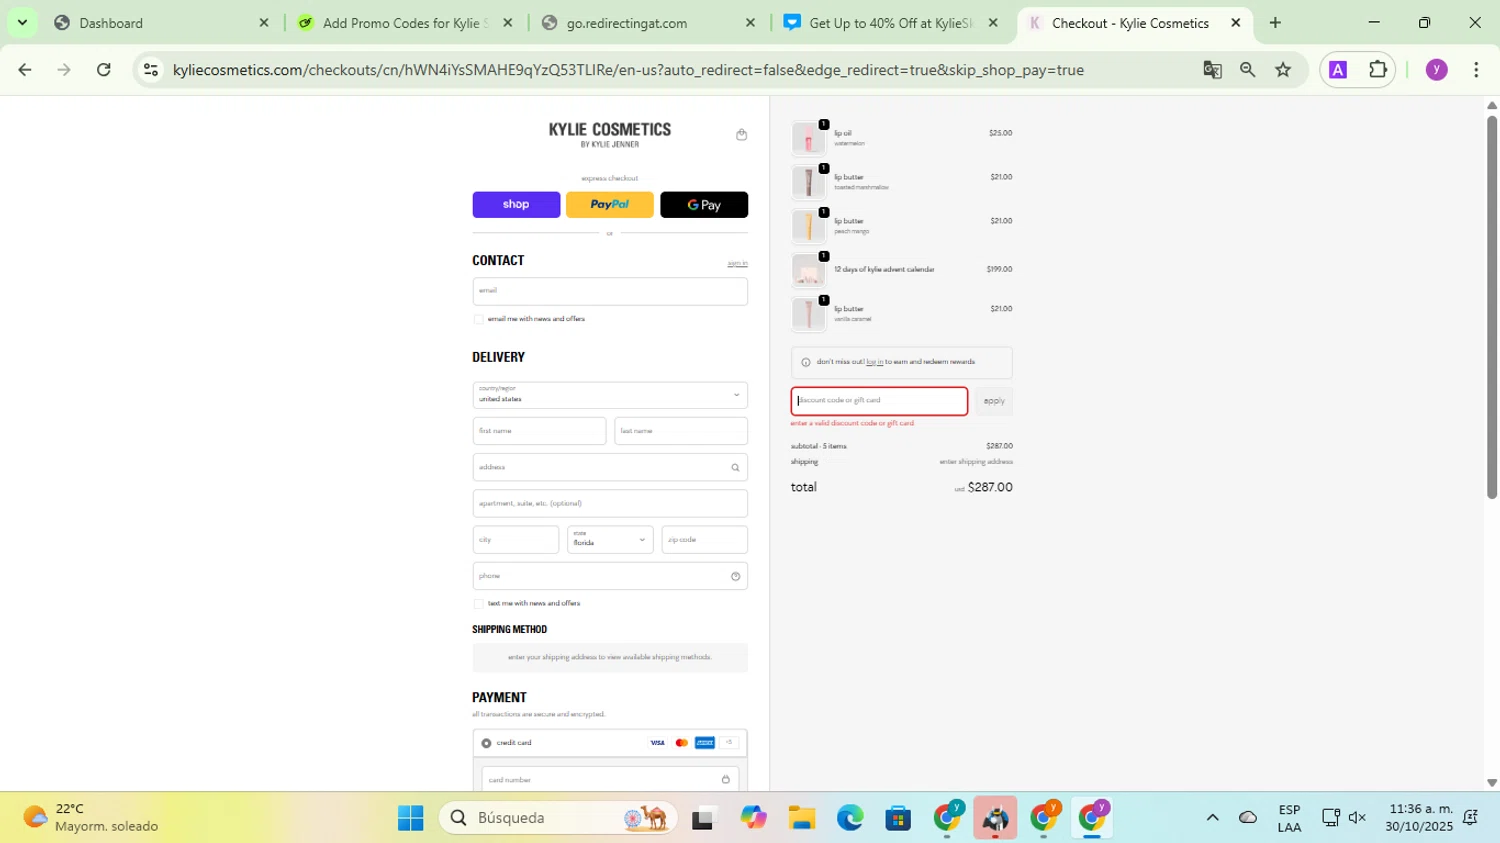
Task: Click the first name field
Action: point(539,431)
